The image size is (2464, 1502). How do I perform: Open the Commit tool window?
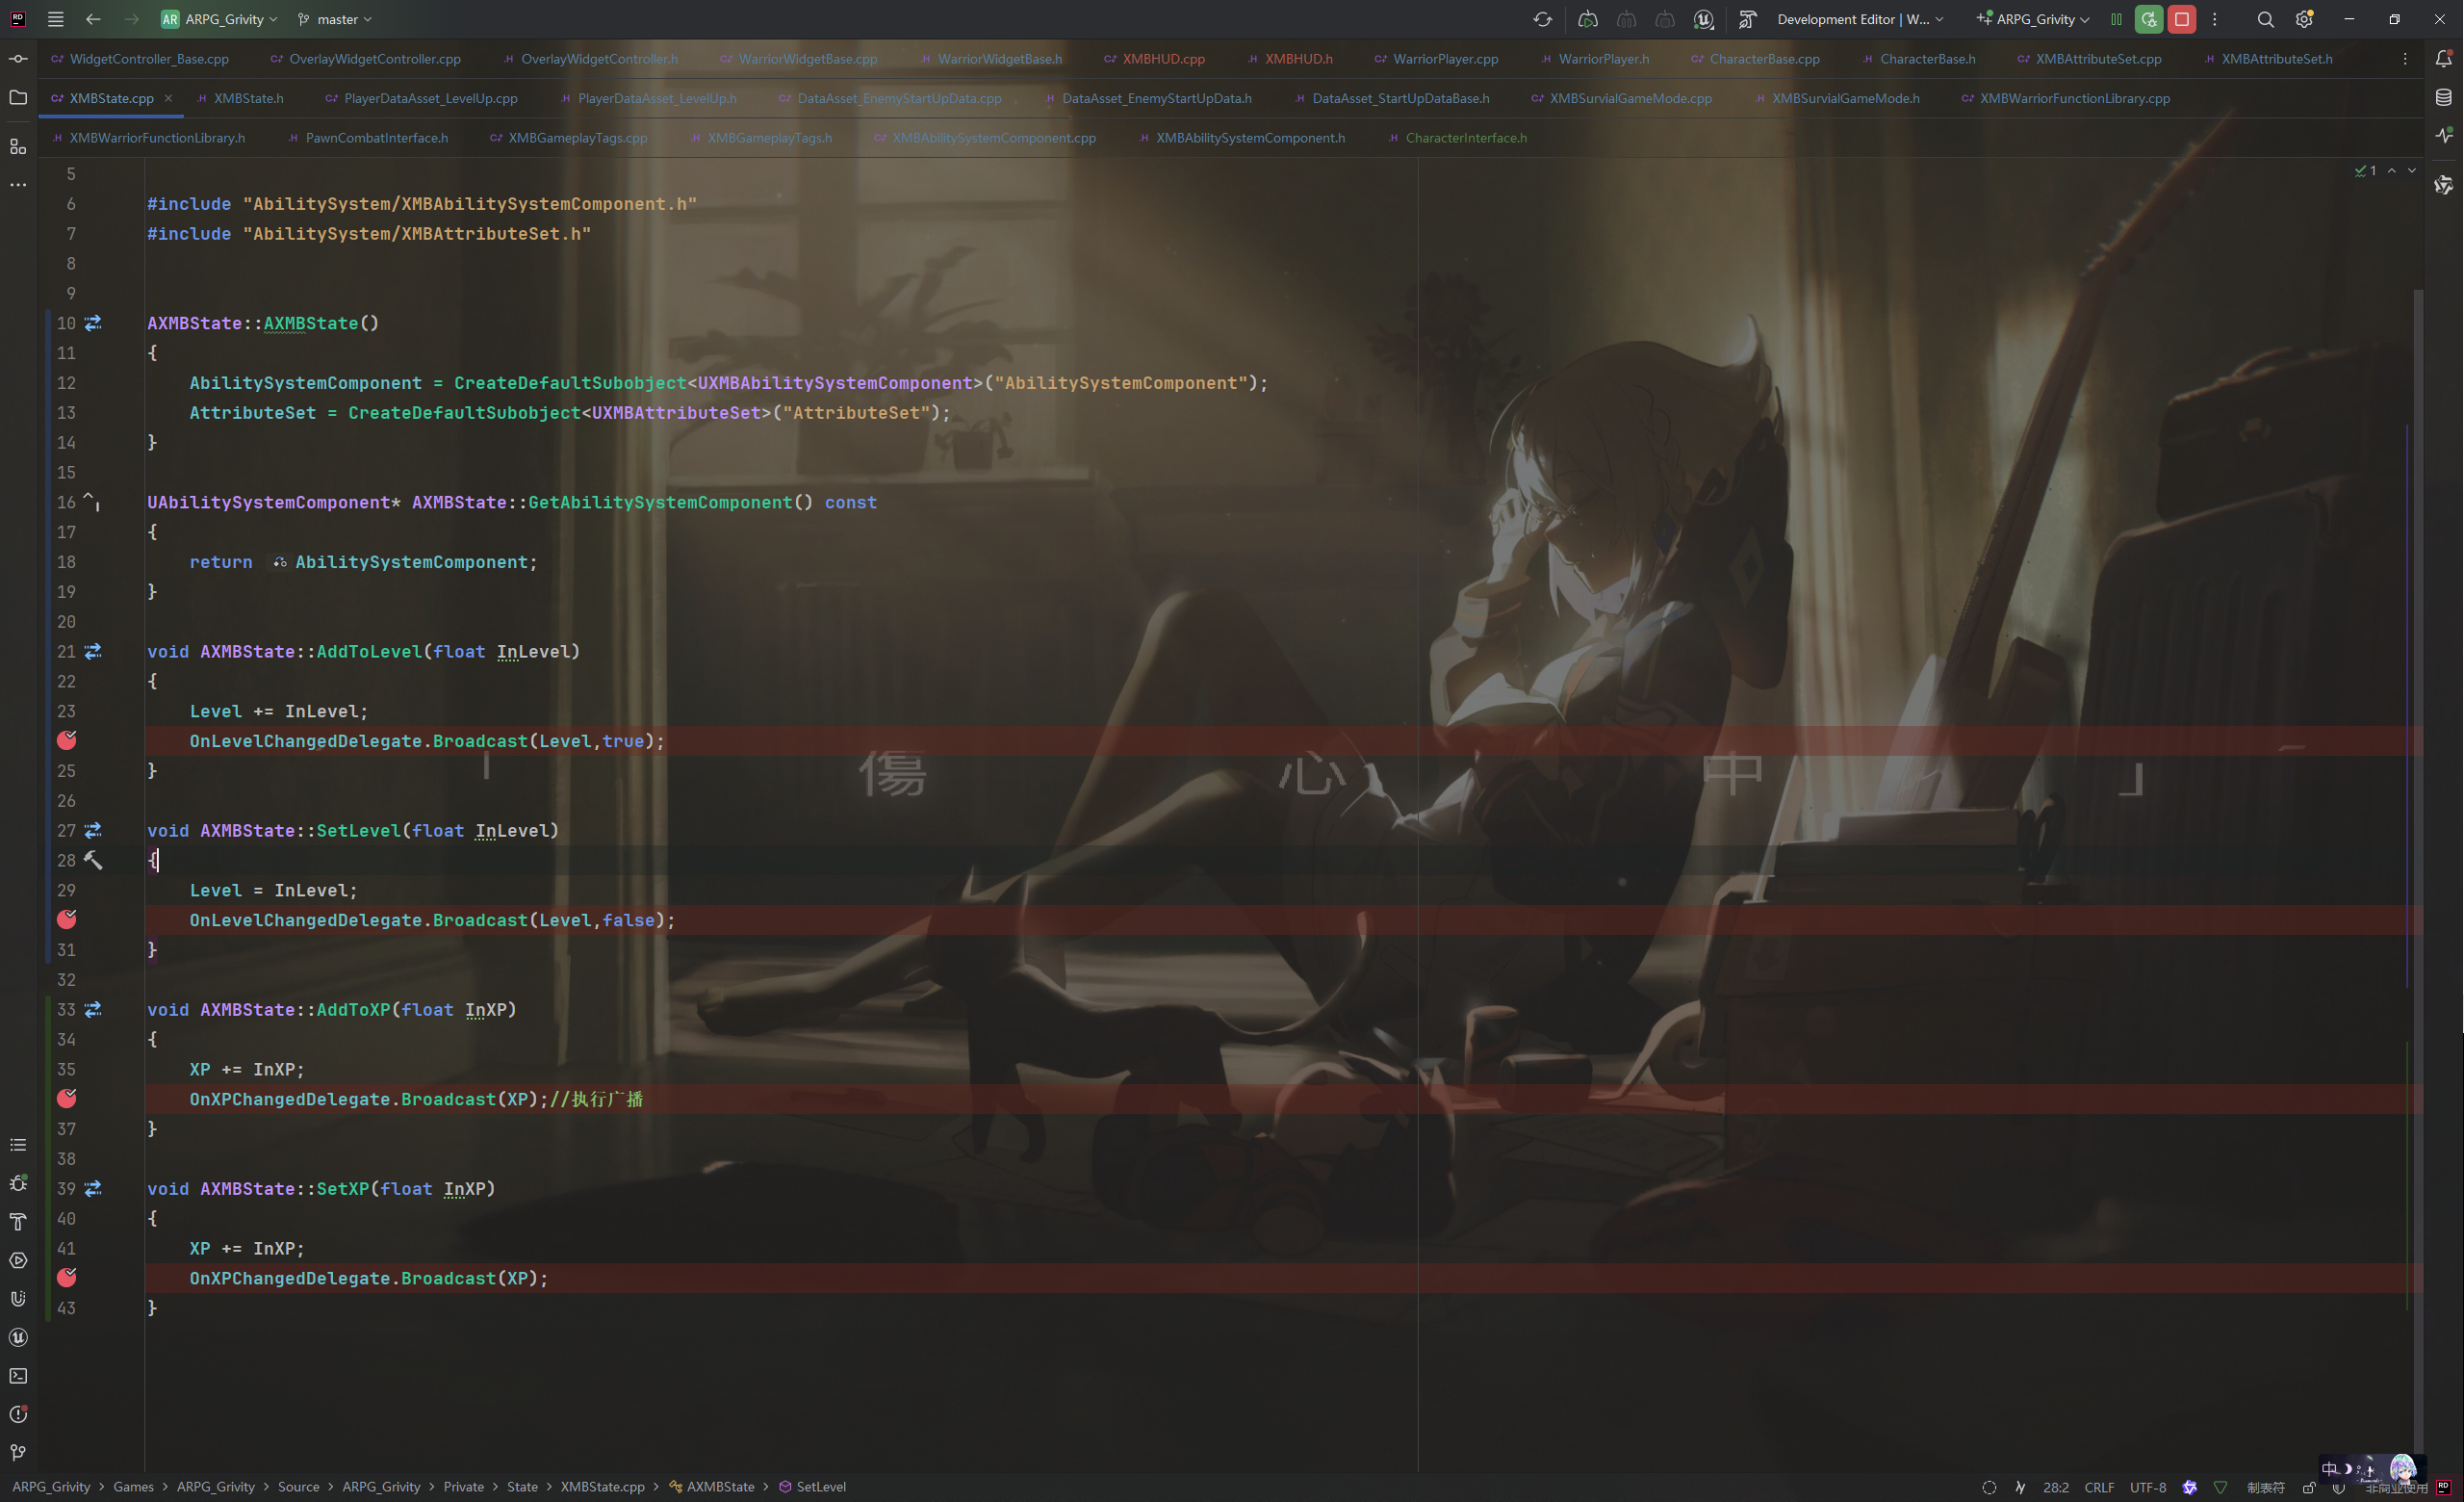coord(18,59)
